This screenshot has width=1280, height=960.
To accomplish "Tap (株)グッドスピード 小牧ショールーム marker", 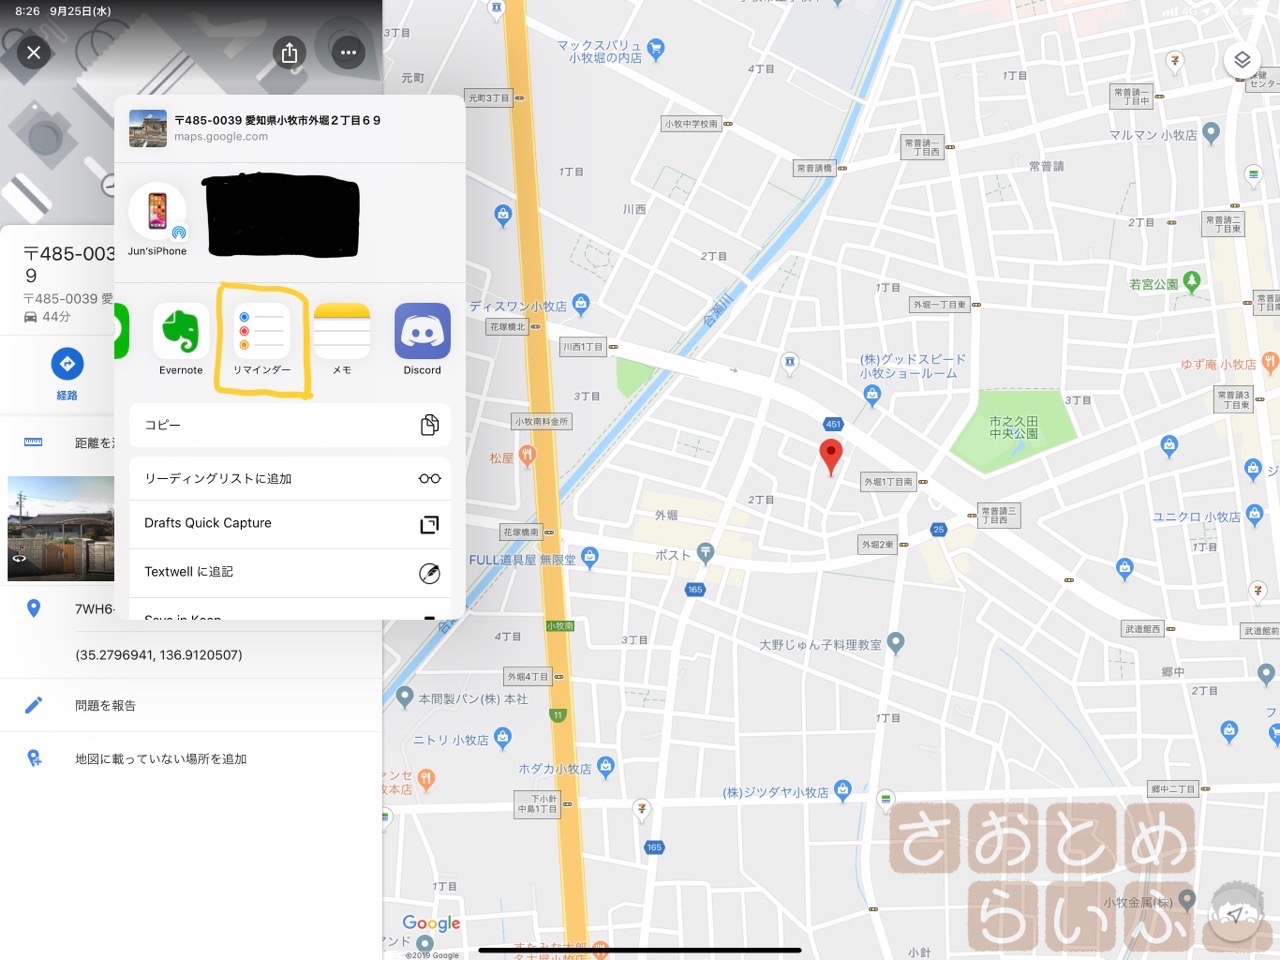I will click(872, 396).
